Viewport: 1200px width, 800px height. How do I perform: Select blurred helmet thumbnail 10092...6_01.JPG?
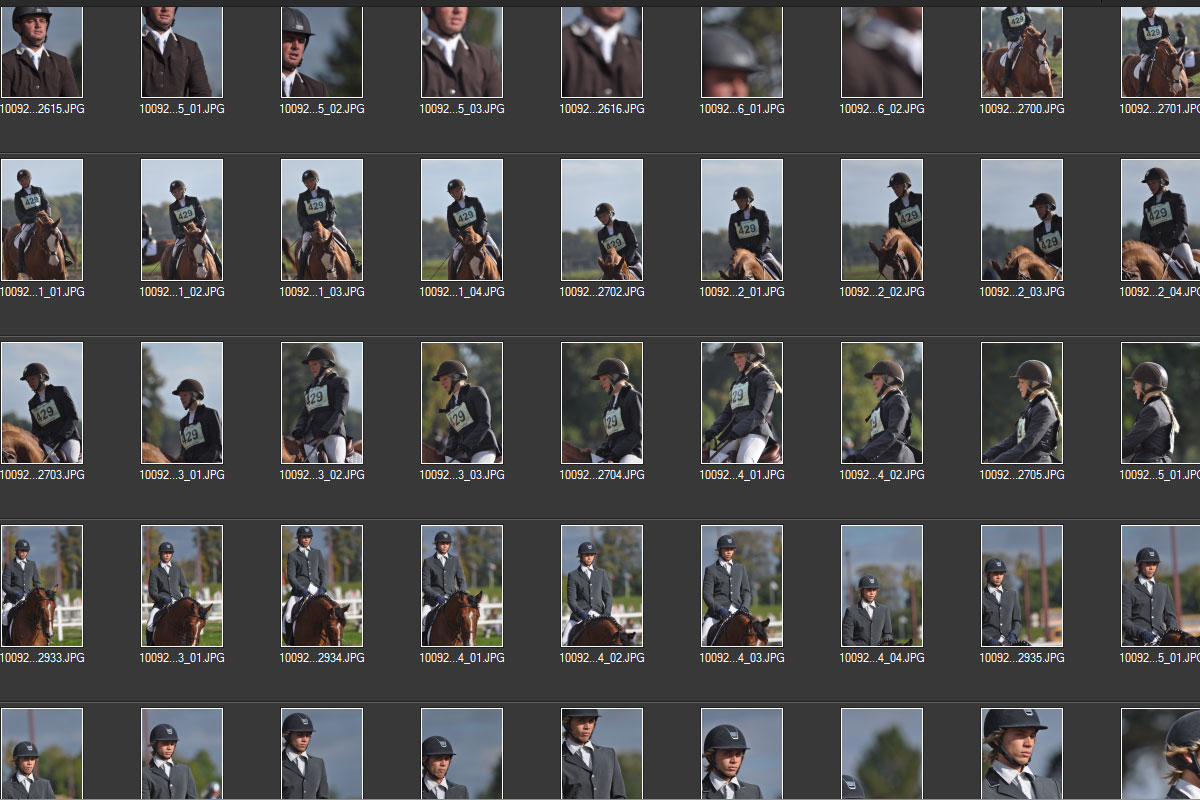pyautogui.click(x=742, y=52)
